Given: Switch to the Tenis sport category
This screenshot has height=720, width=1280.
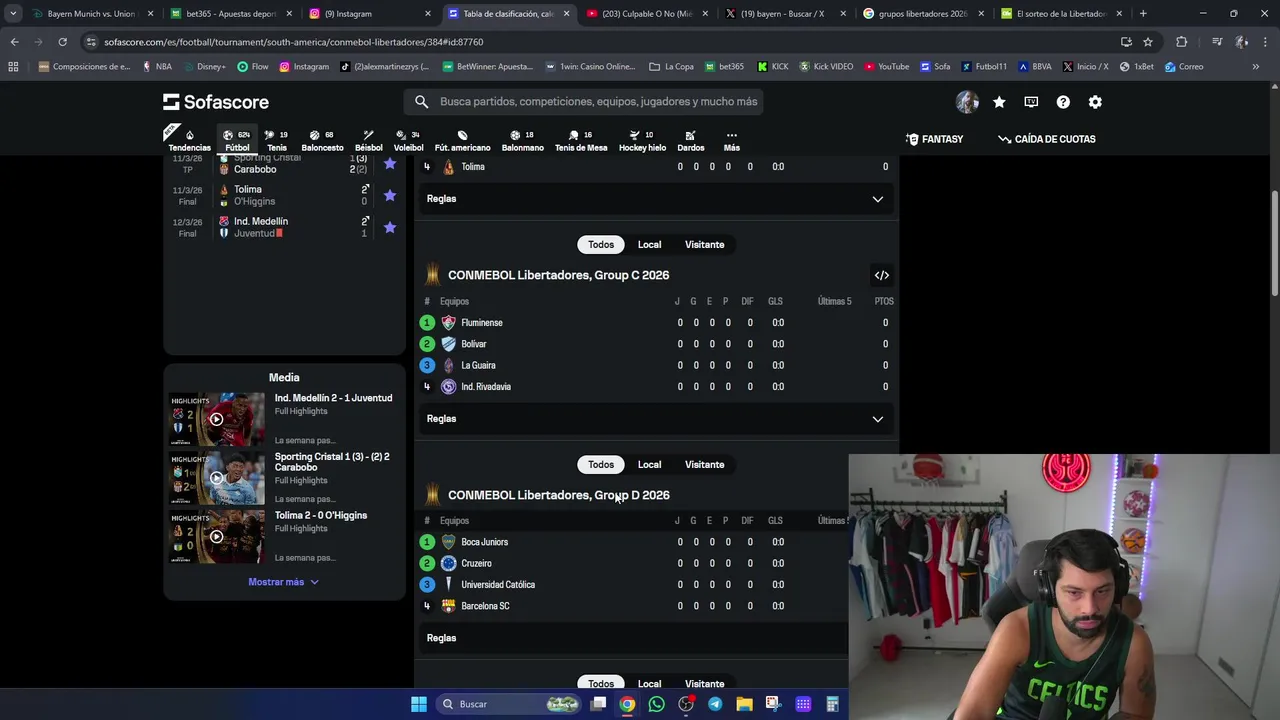Looking at the screenshot, I should point(277,140).
